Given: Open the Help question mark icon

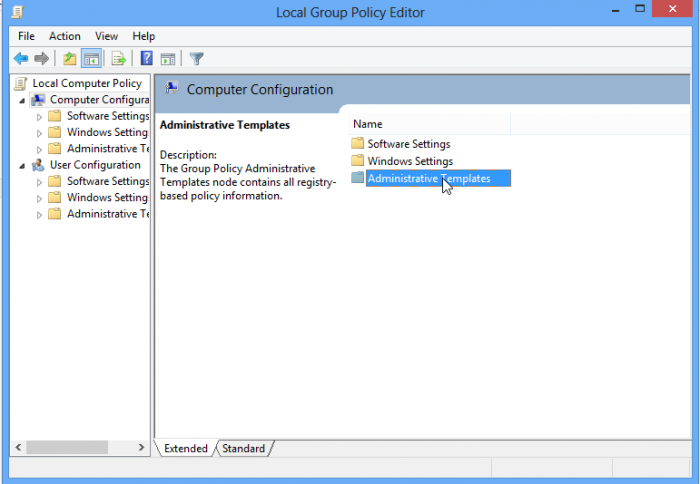Looking at the screenshot, I should click(x=146, y=58).
